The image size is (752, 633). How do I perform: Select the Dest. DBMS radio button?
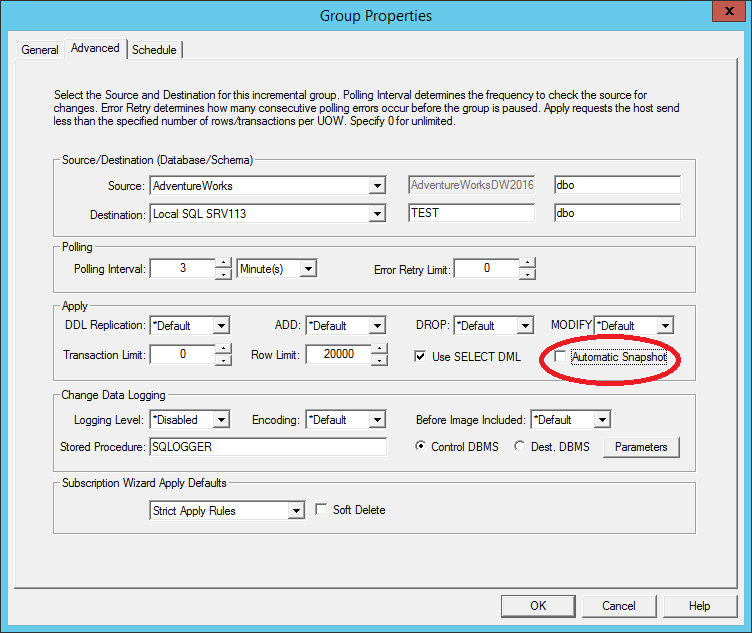(519, 447)
